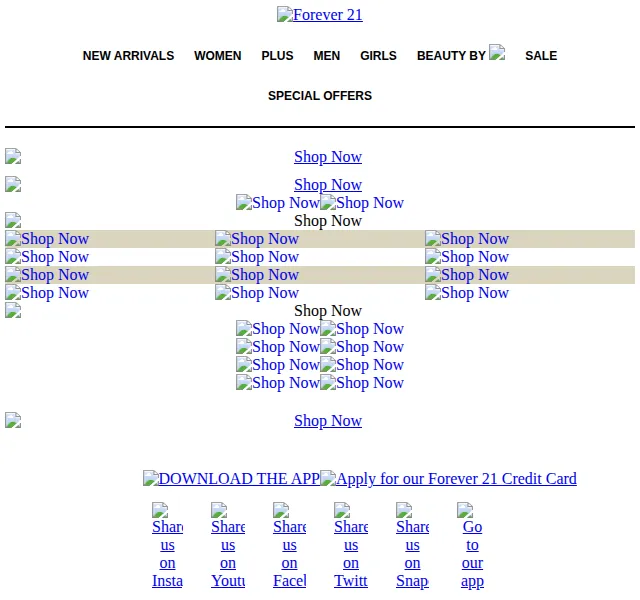Click the Go to our app link
The width and height of the screenshot is (640, 600).
click(472, 546)
